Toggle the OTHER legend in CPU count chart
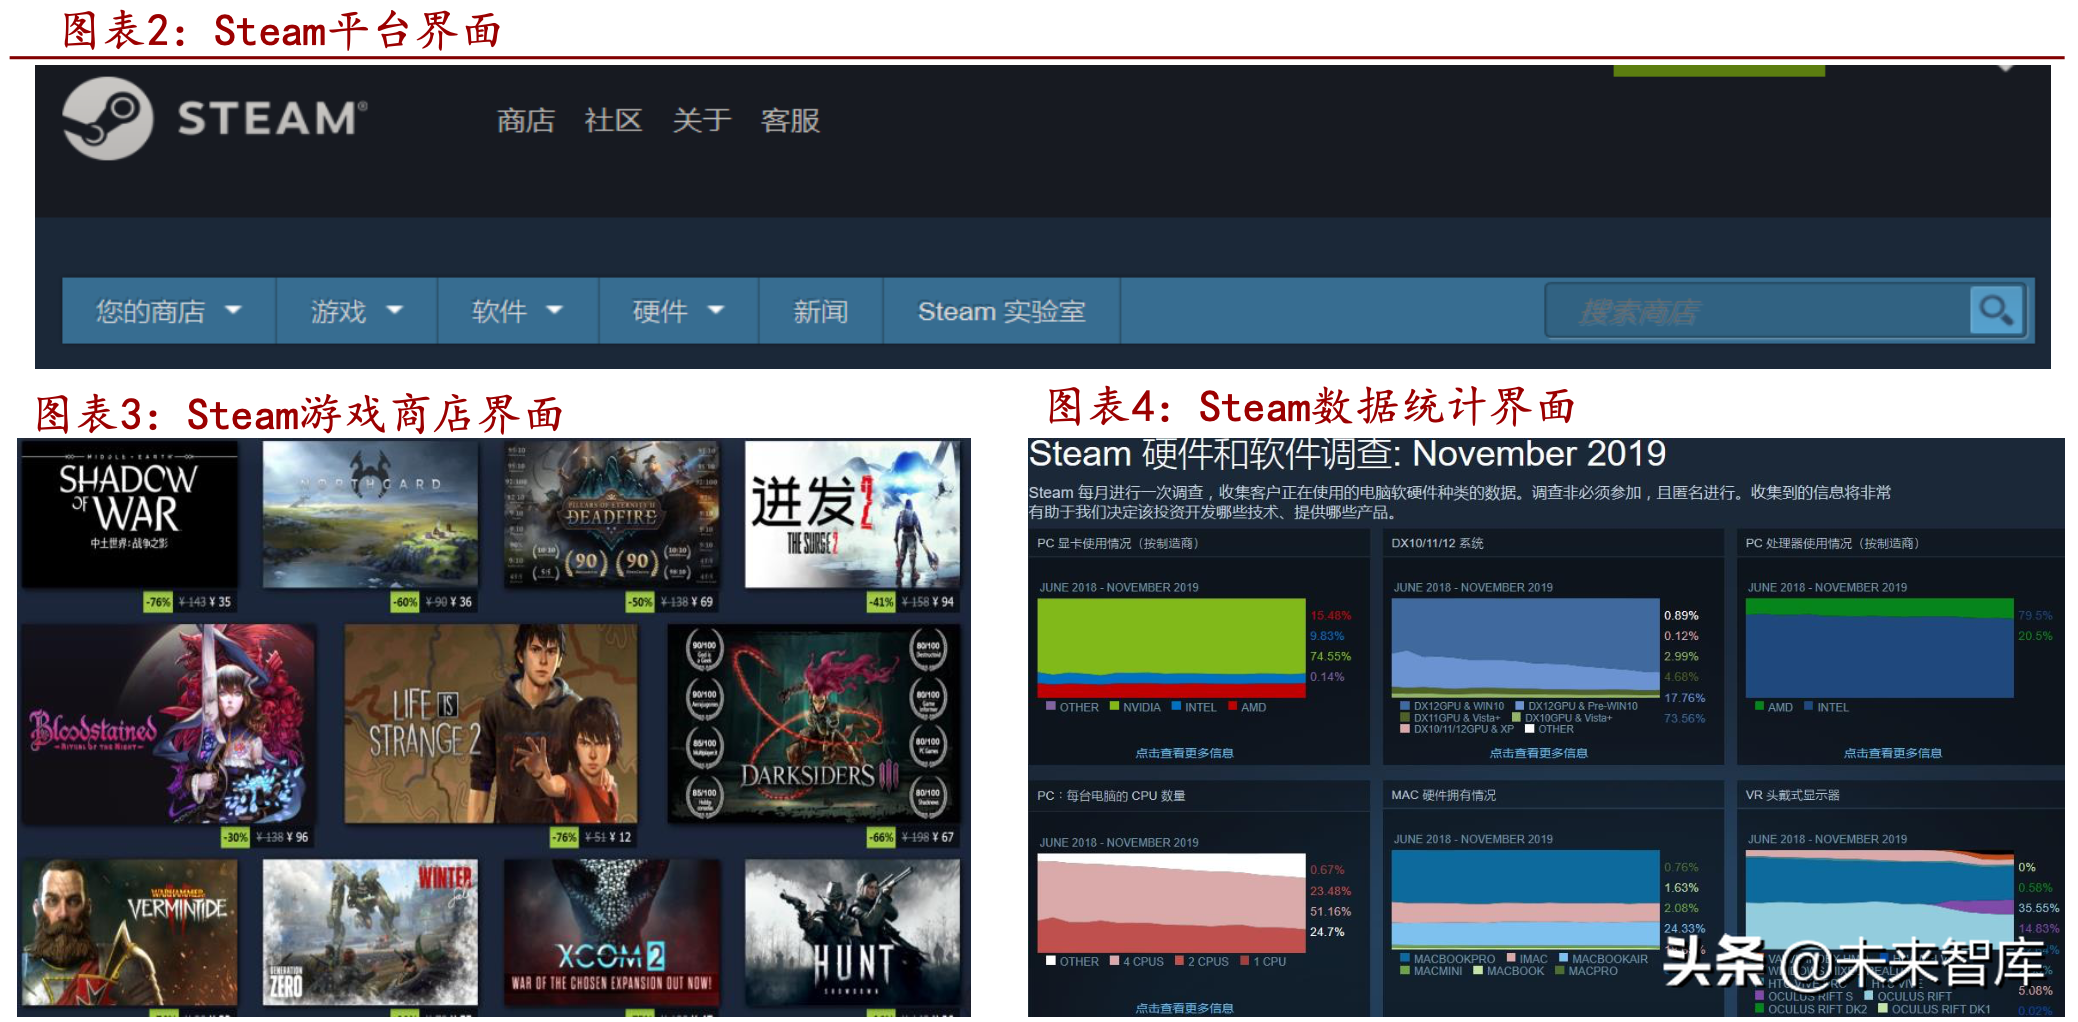 pos(1072,961)
